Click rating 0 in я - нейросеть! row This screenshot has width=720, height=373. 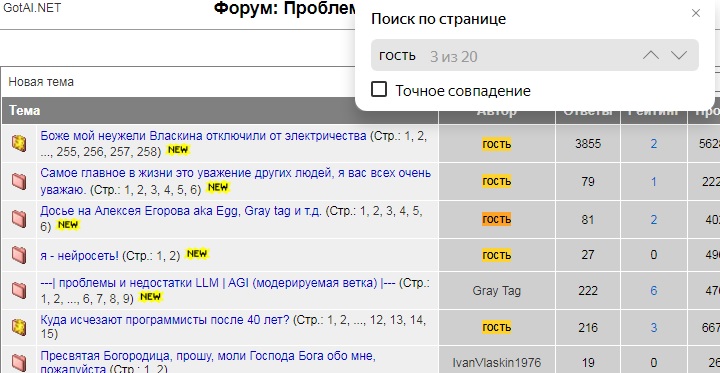(x=653, y=255)
